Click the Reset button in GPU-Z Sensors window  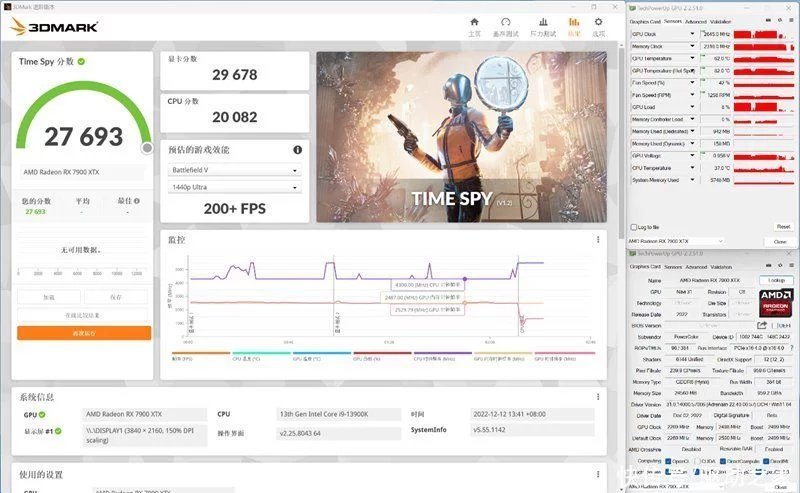783,227
